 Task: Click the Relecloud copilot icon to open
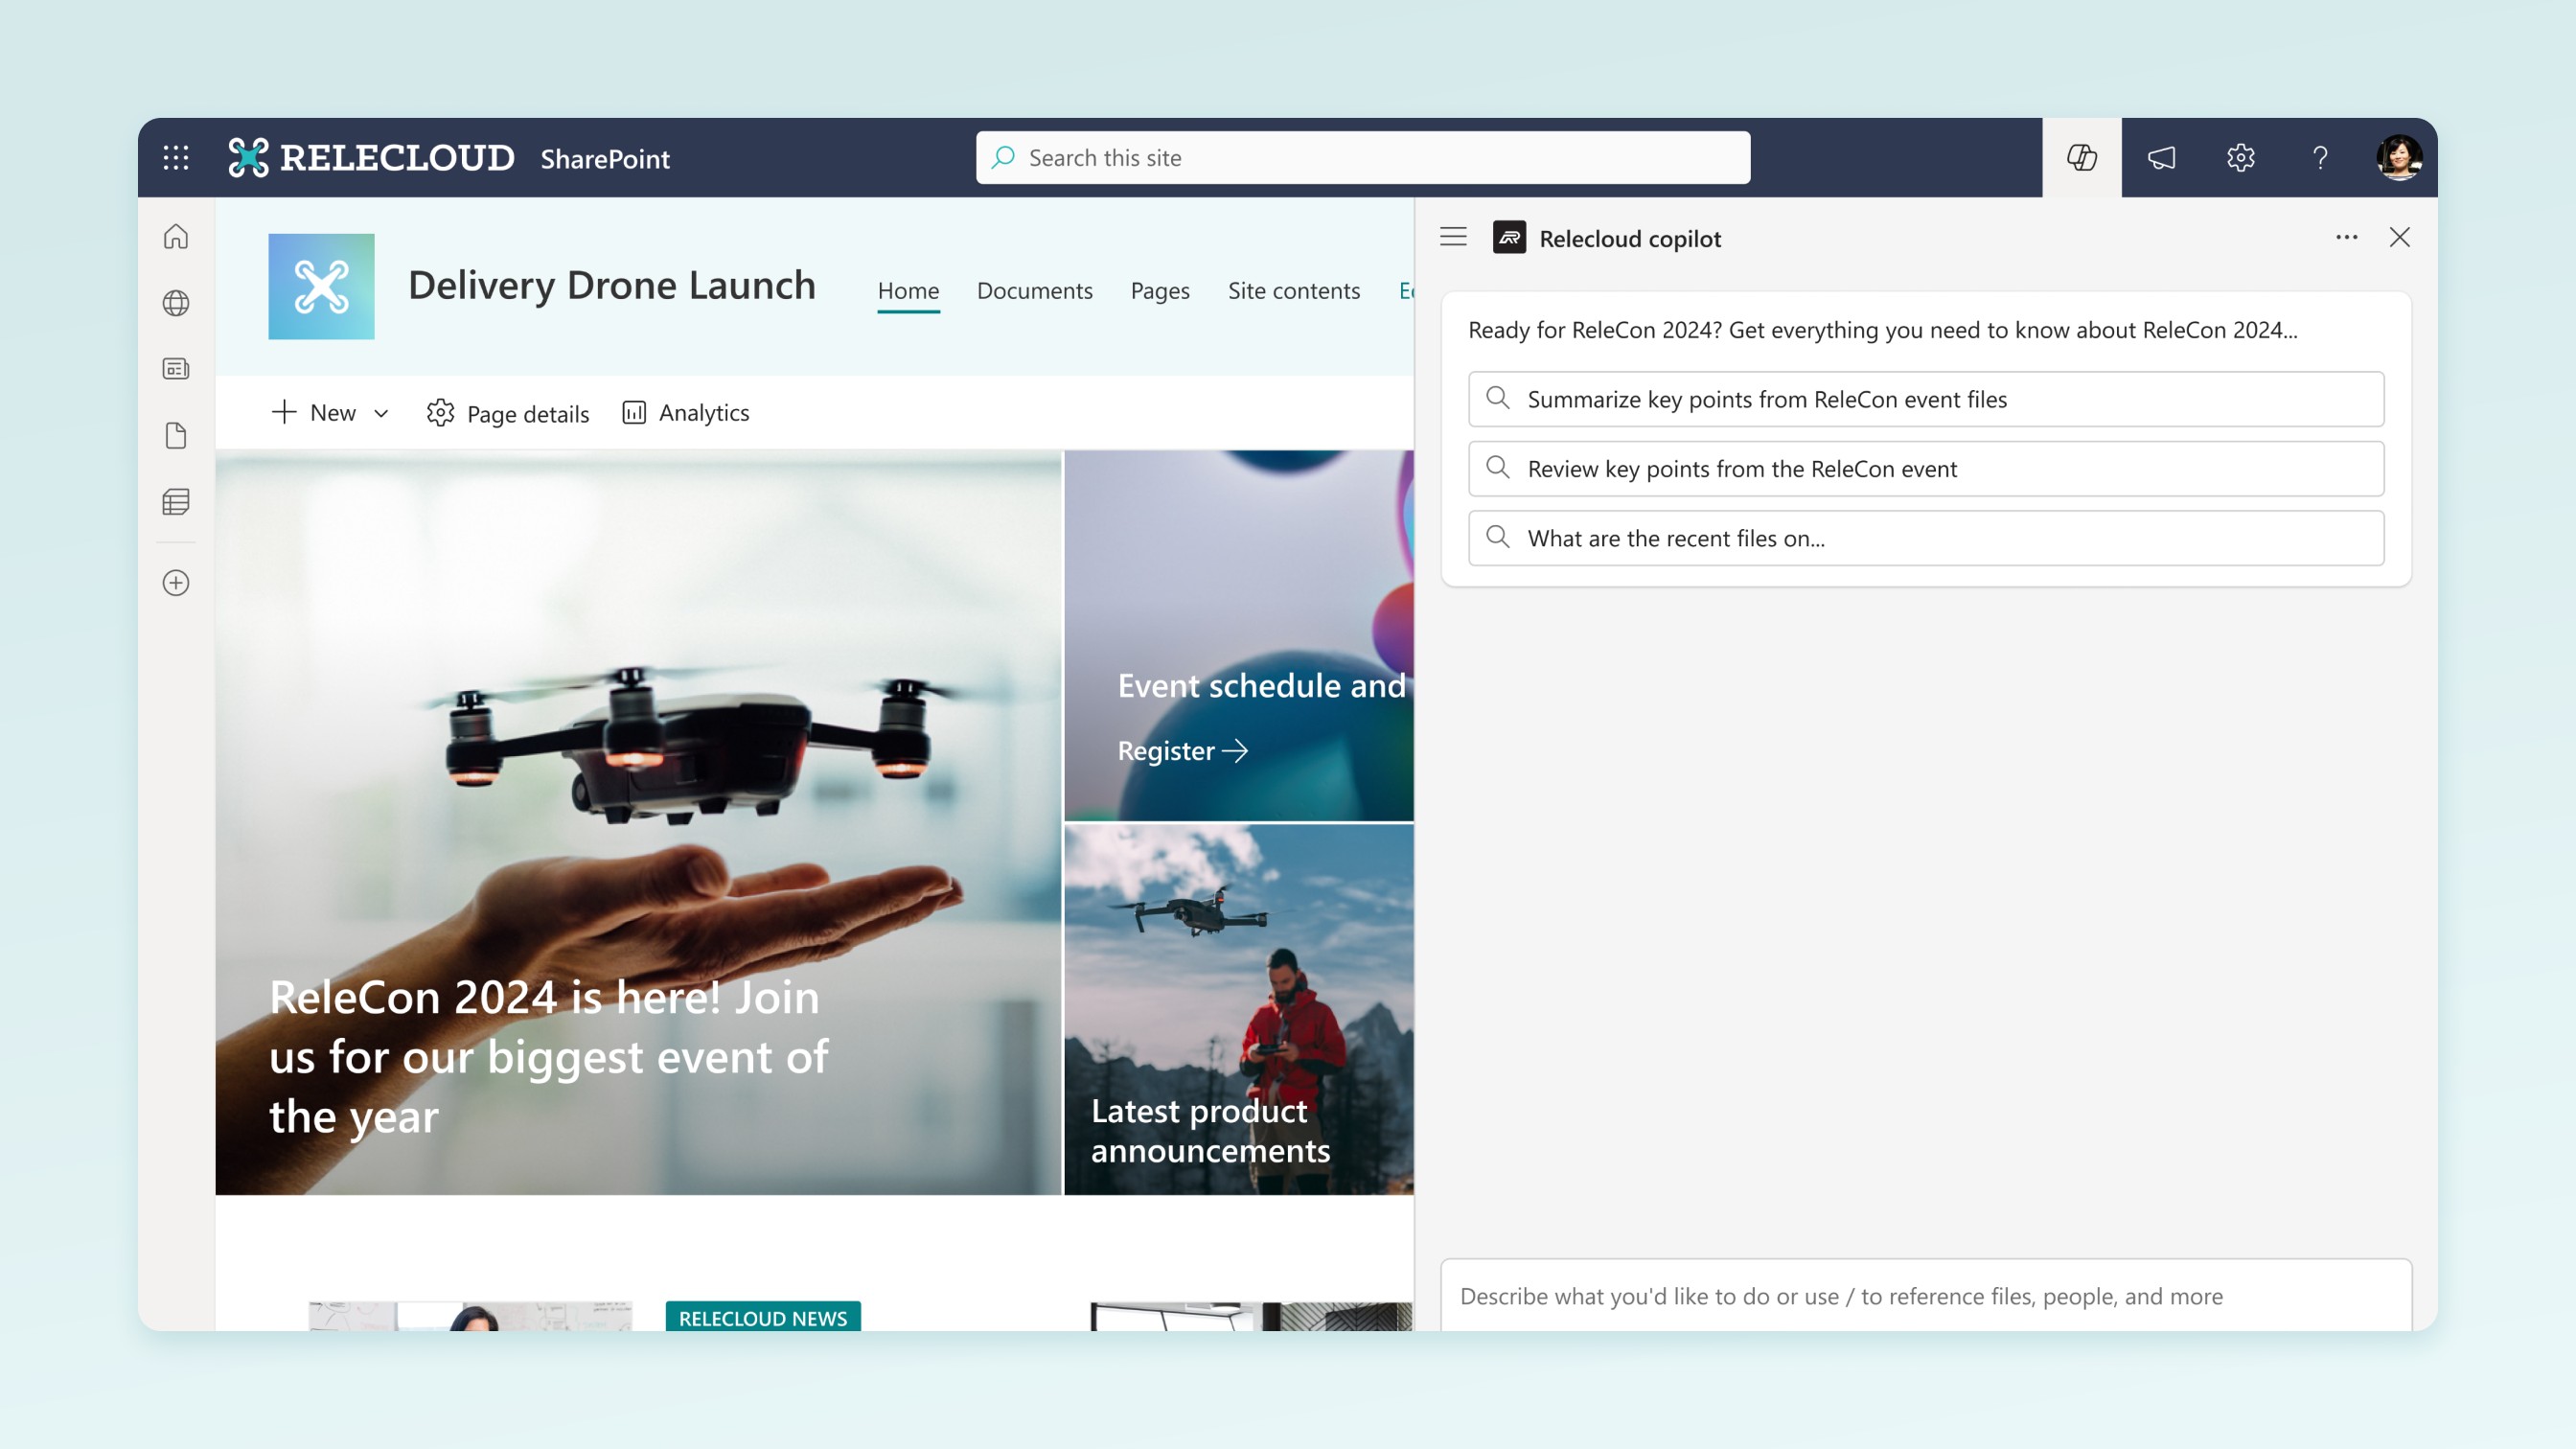point(2082,157)
